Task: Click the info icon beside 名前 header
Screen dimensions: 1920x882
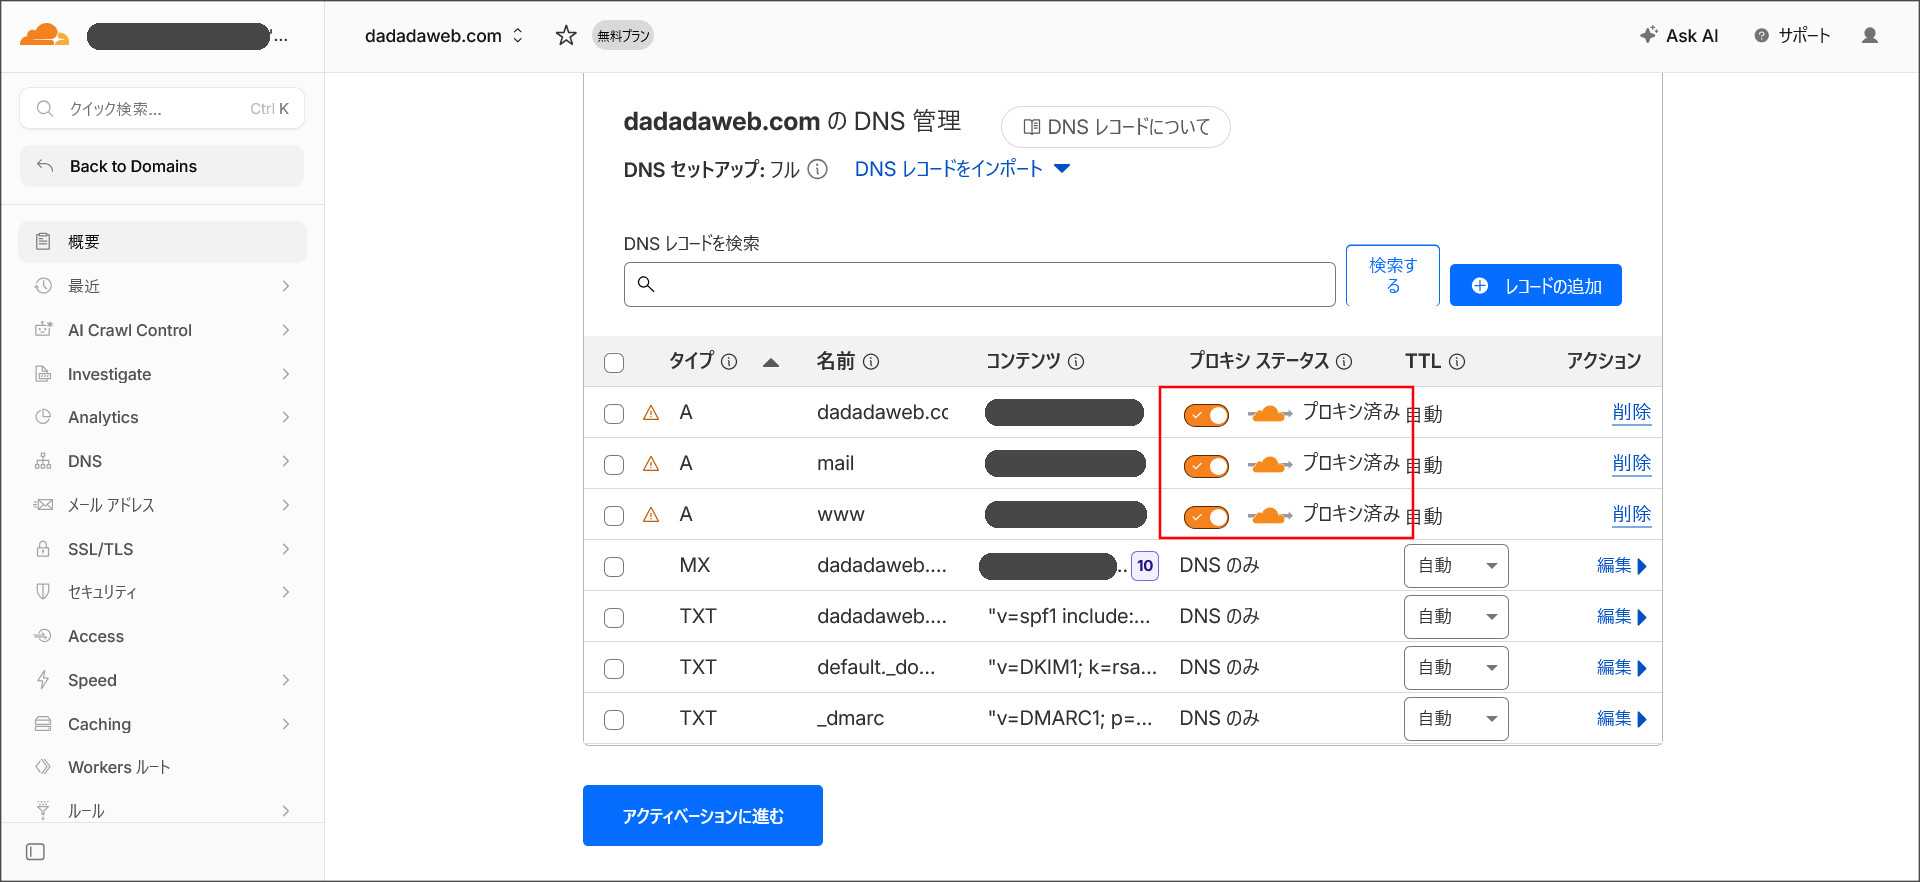Action: (x=871, y=362)
